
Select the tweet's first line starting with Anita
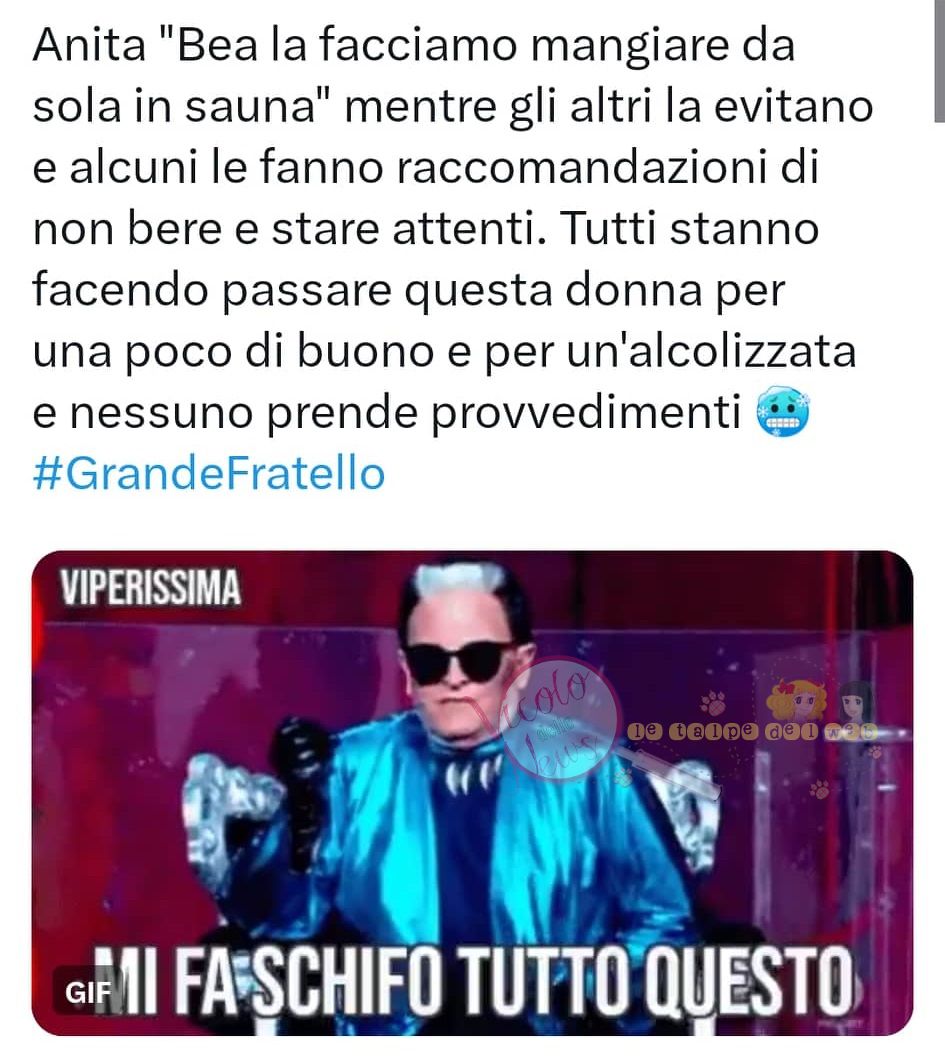413,45
